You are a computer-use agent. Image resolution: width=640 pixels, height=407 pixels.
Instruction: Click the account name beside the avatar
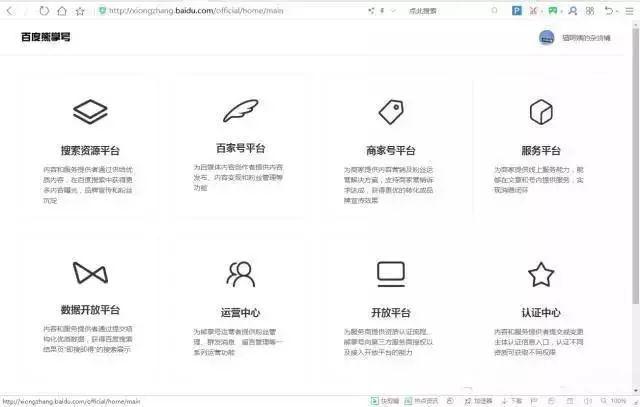pos(586,38)
